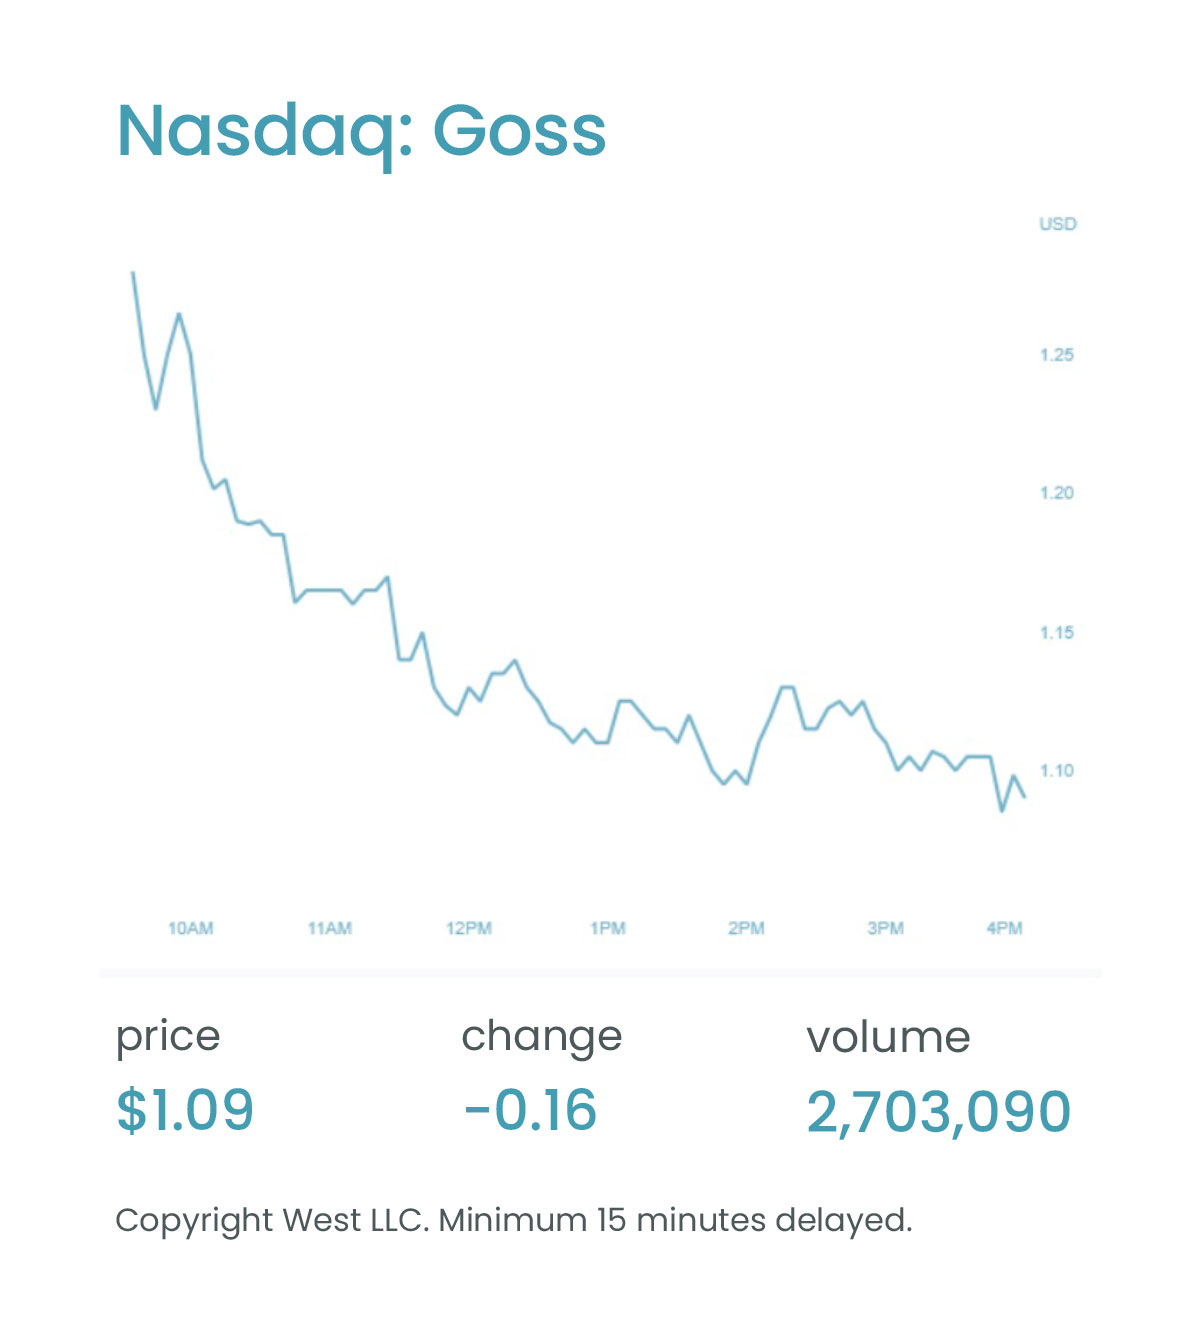Select the -0.16 change value

(530, 1110)
